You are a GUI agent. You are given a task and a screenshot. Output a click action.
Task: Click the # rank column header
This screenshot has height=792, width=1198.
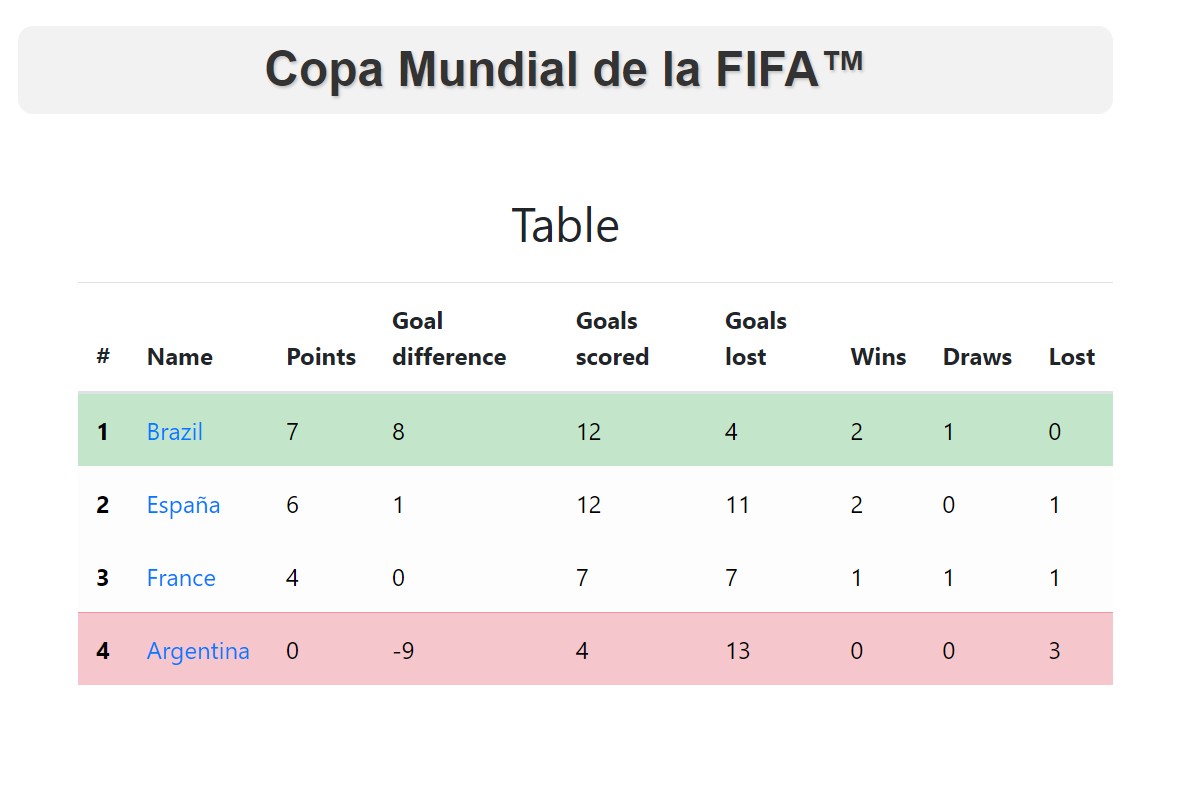[103, 355]
